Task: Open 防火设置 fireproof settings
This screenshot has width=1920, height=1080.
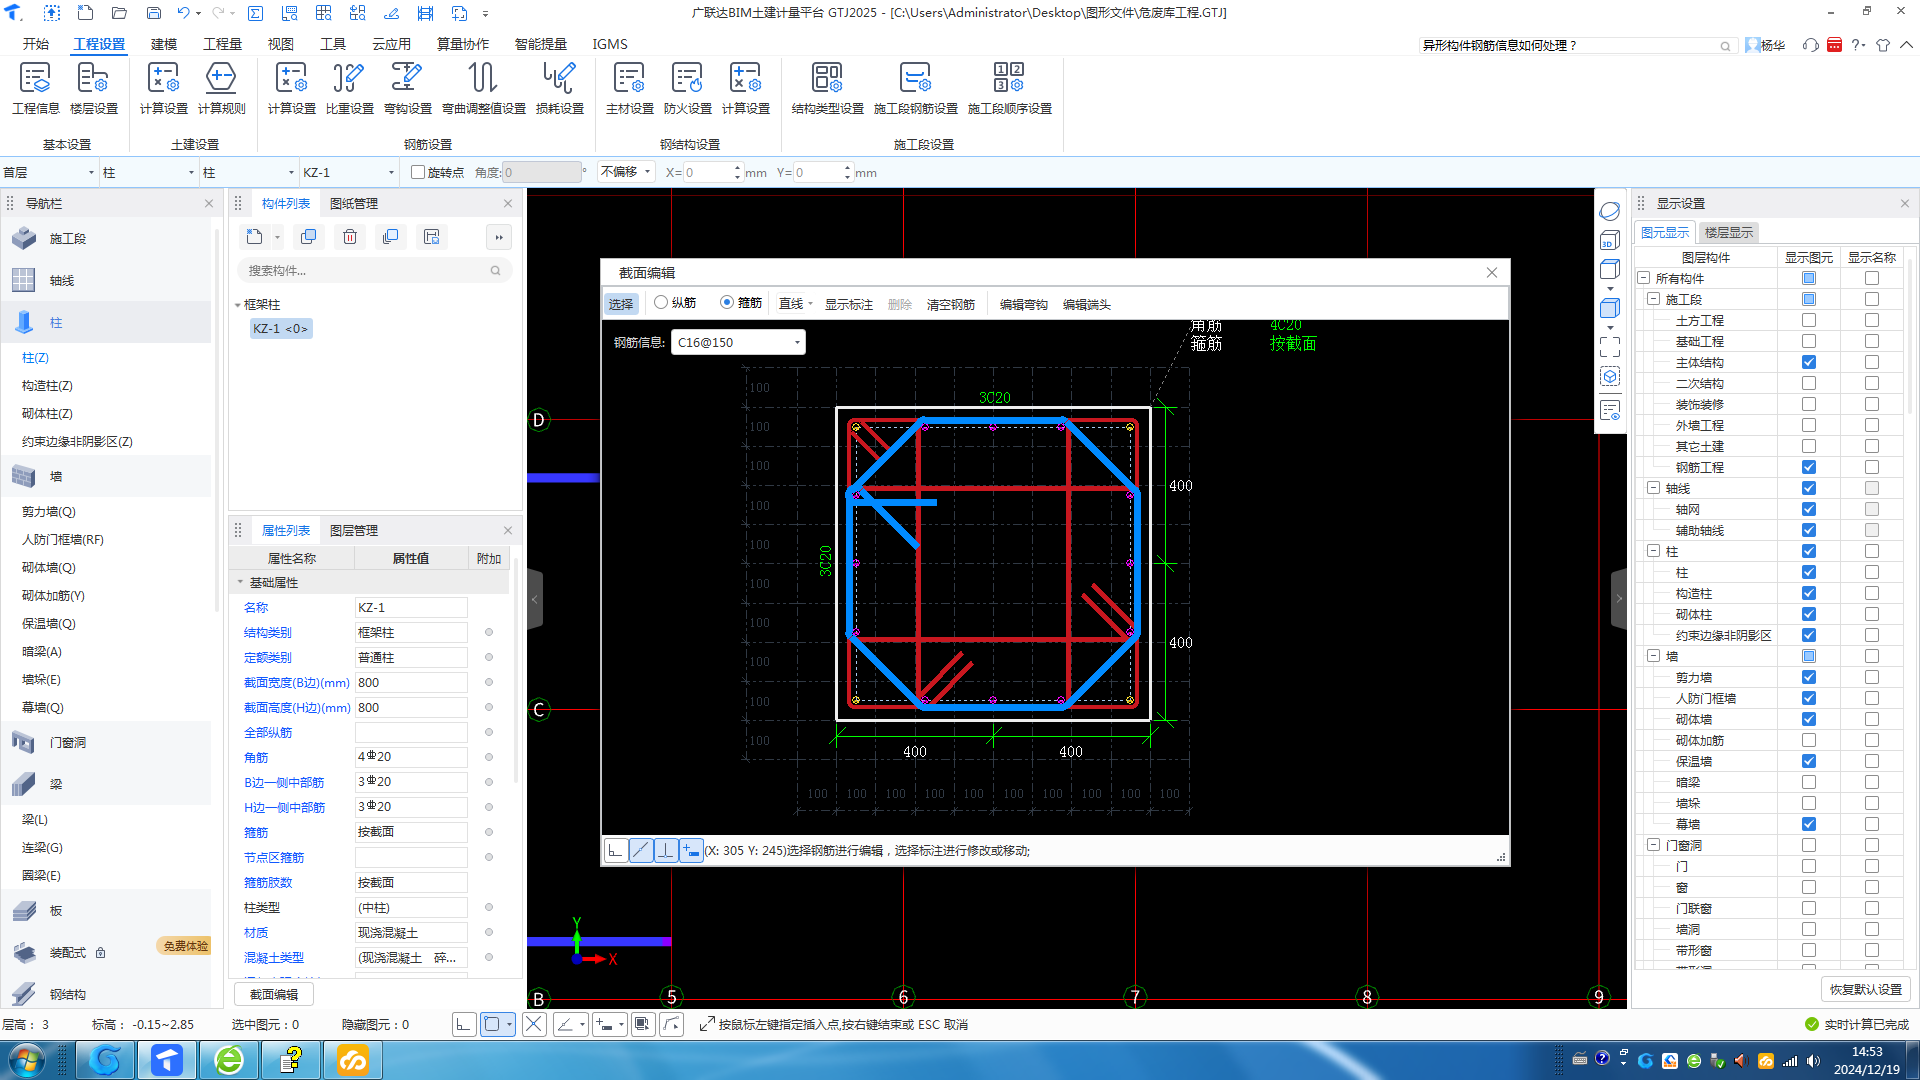Action: (x=687, y=88)
